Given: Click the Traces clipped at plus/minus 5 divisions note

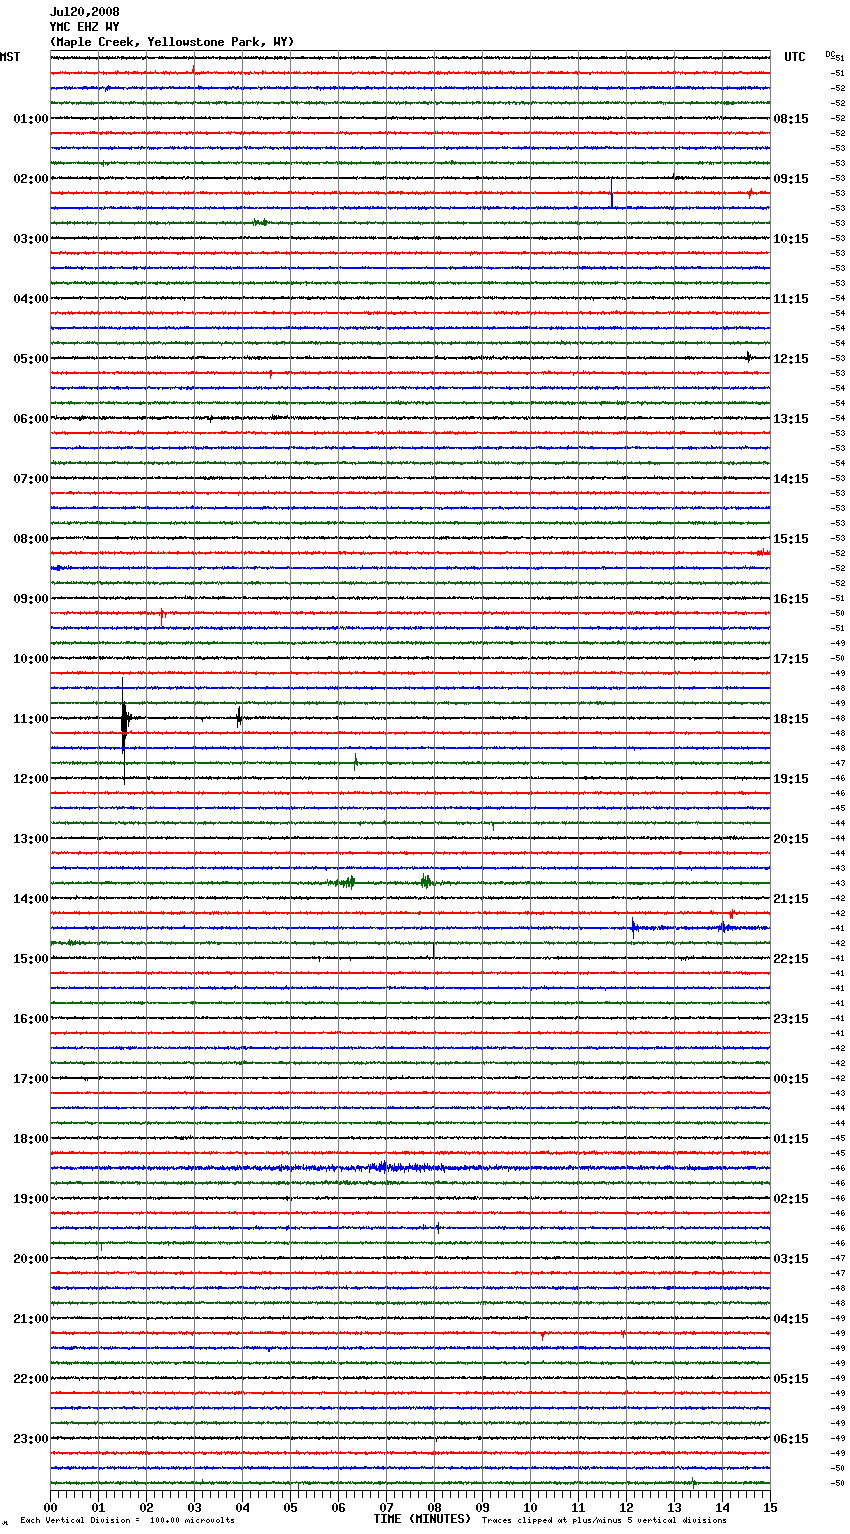Looking at the screenshot, I should tap(604, 1520).
